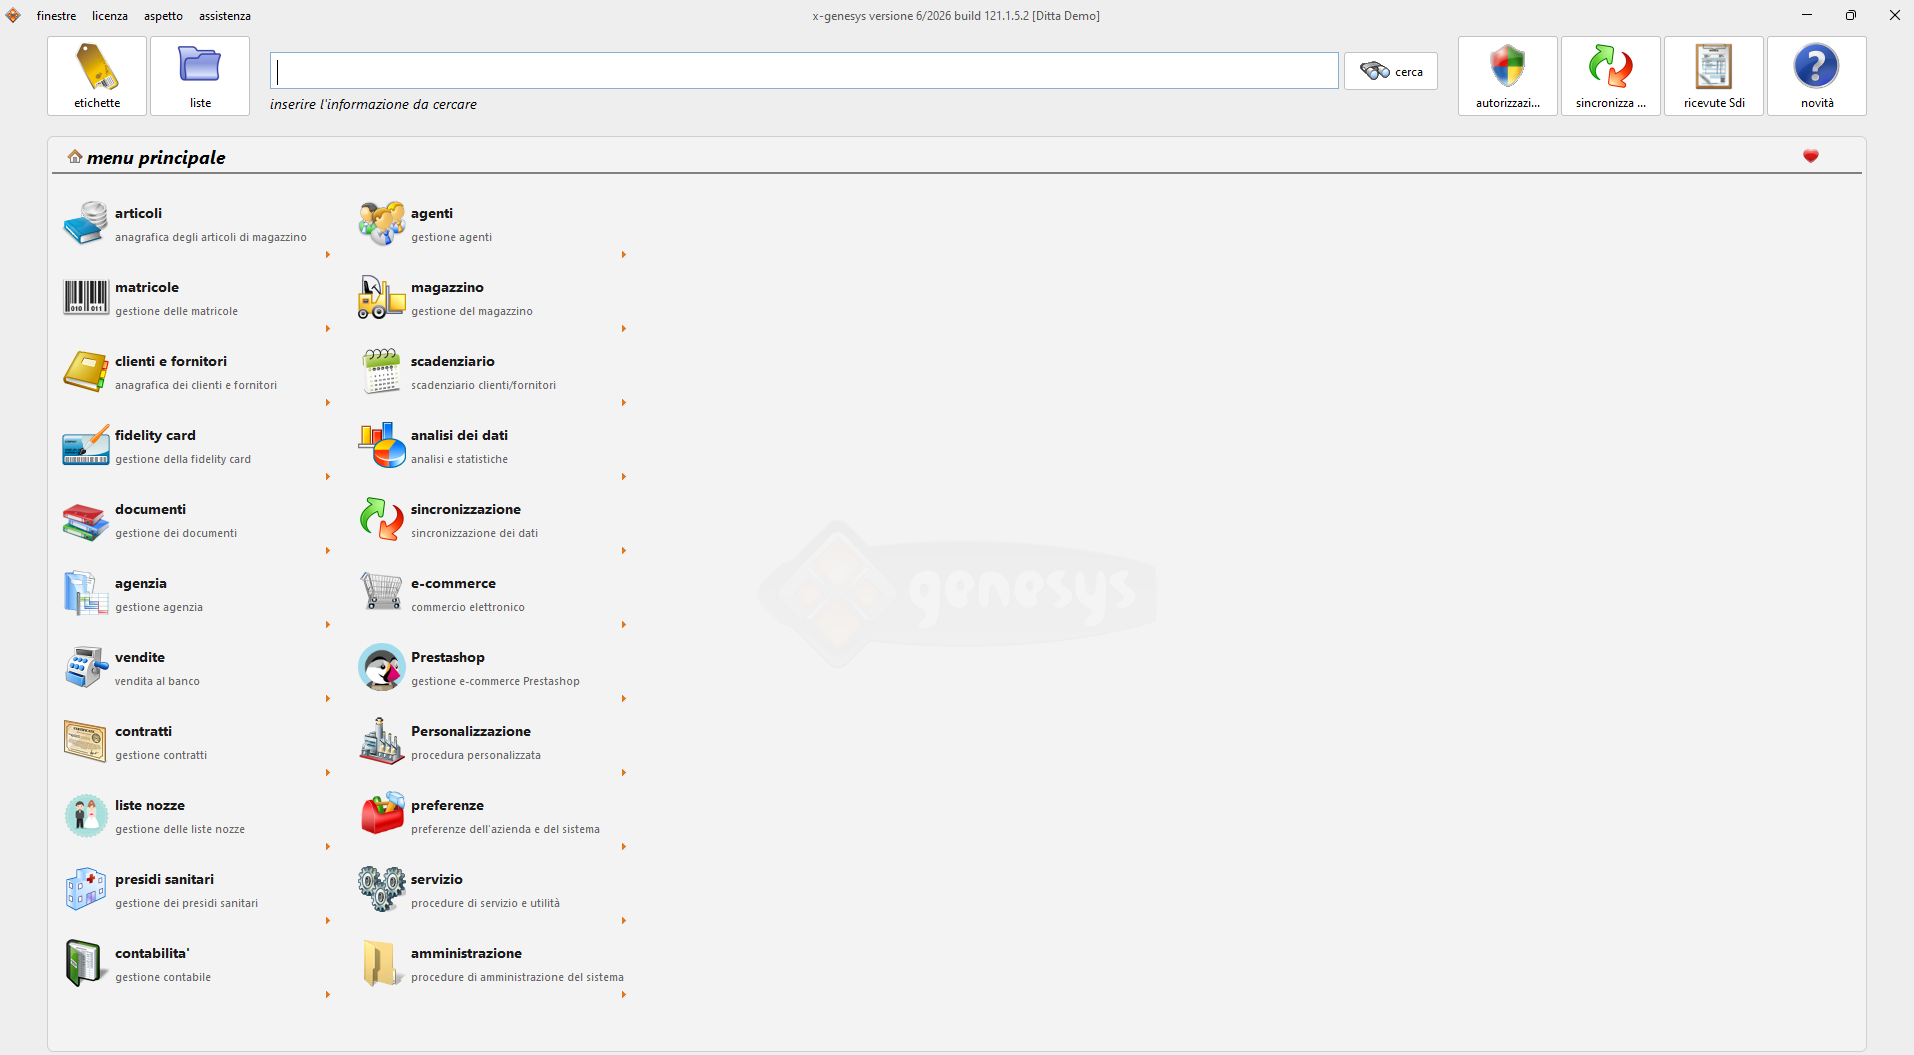The width and height of the screenshot is (1914, 1055).
Task: Click the matricole barcode icon
Action: (86, 297)
